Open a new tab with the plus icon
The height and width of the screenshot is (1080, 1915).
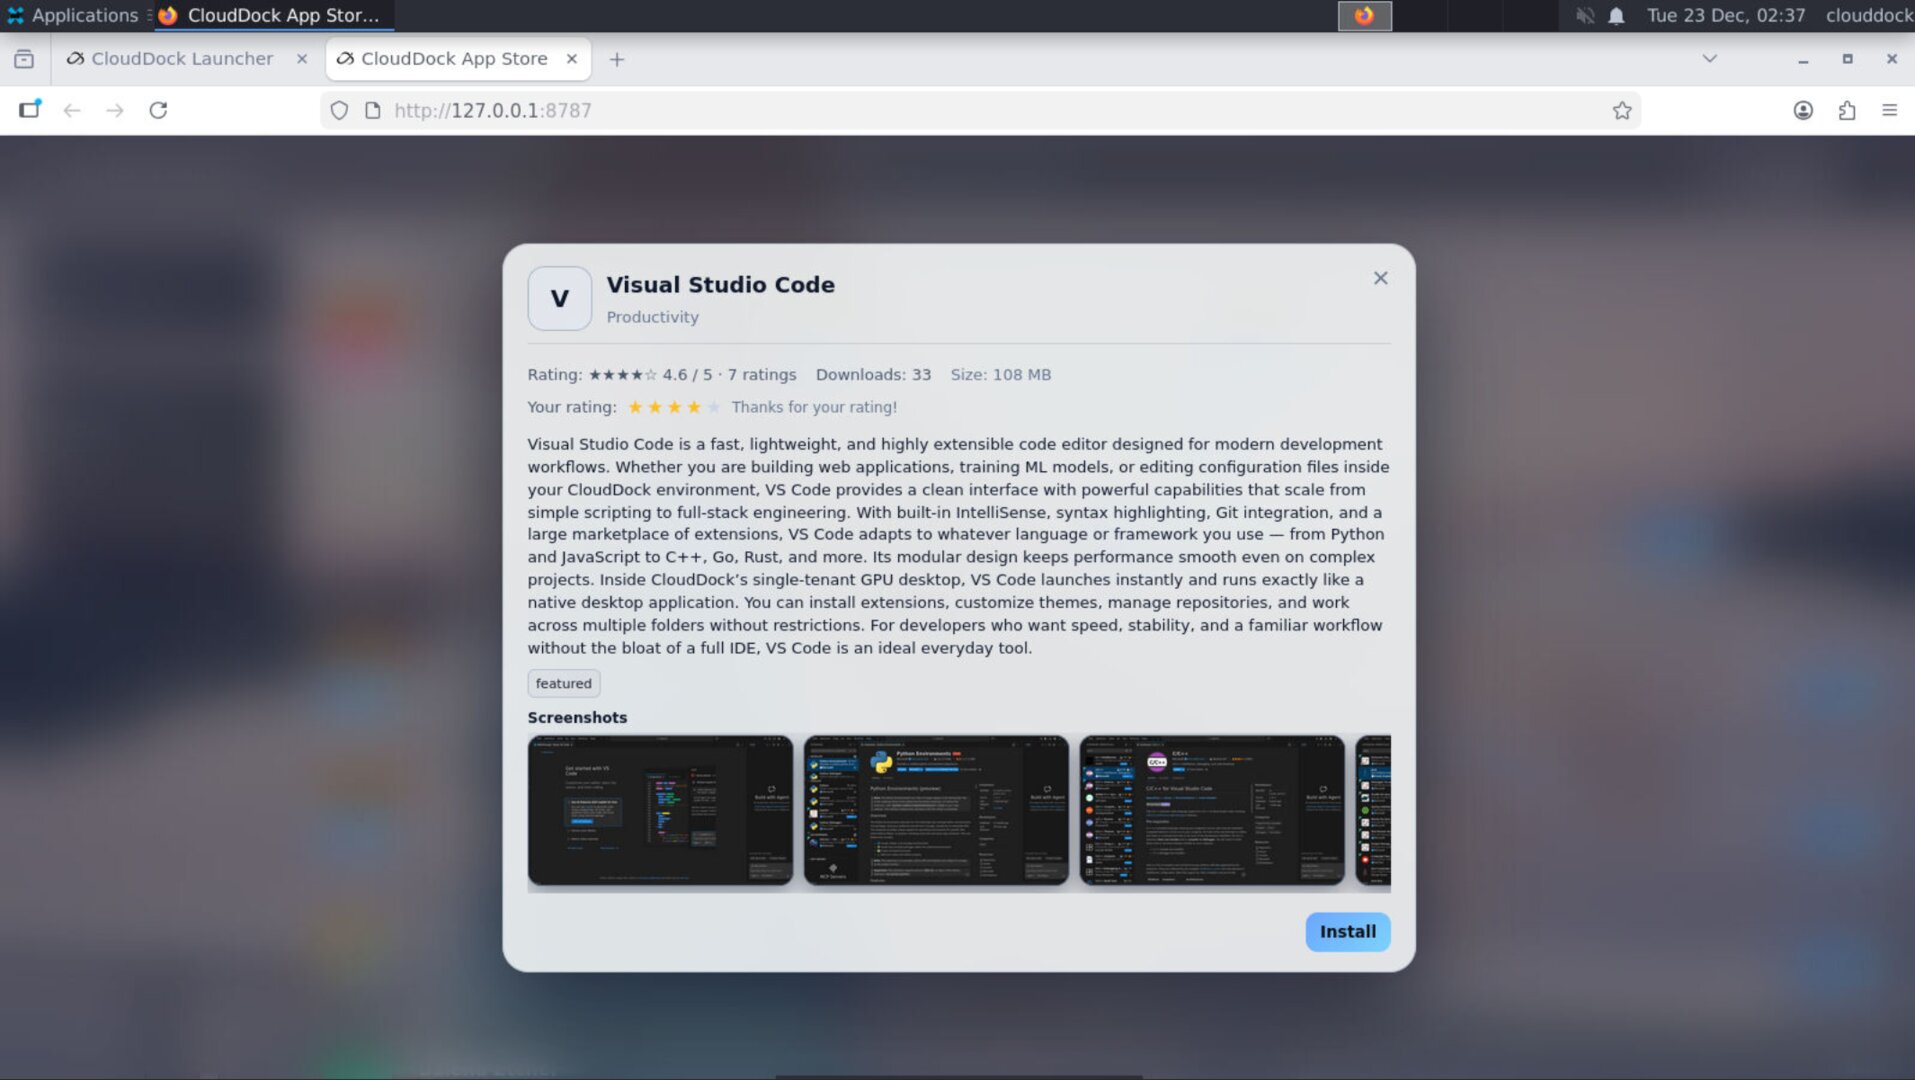[616, 59]
